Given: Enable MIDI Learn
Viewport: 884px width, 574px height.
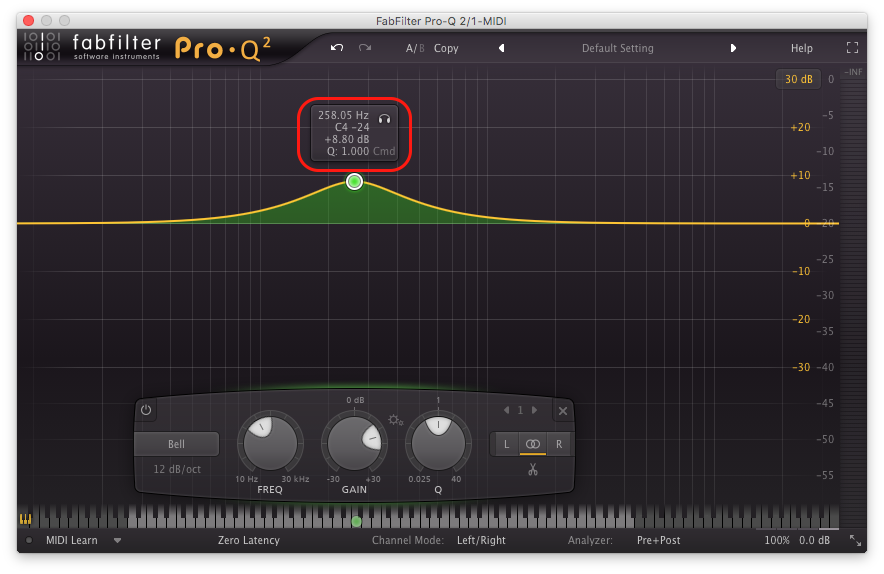Looking at the screenshot, I should pos(72,540).
